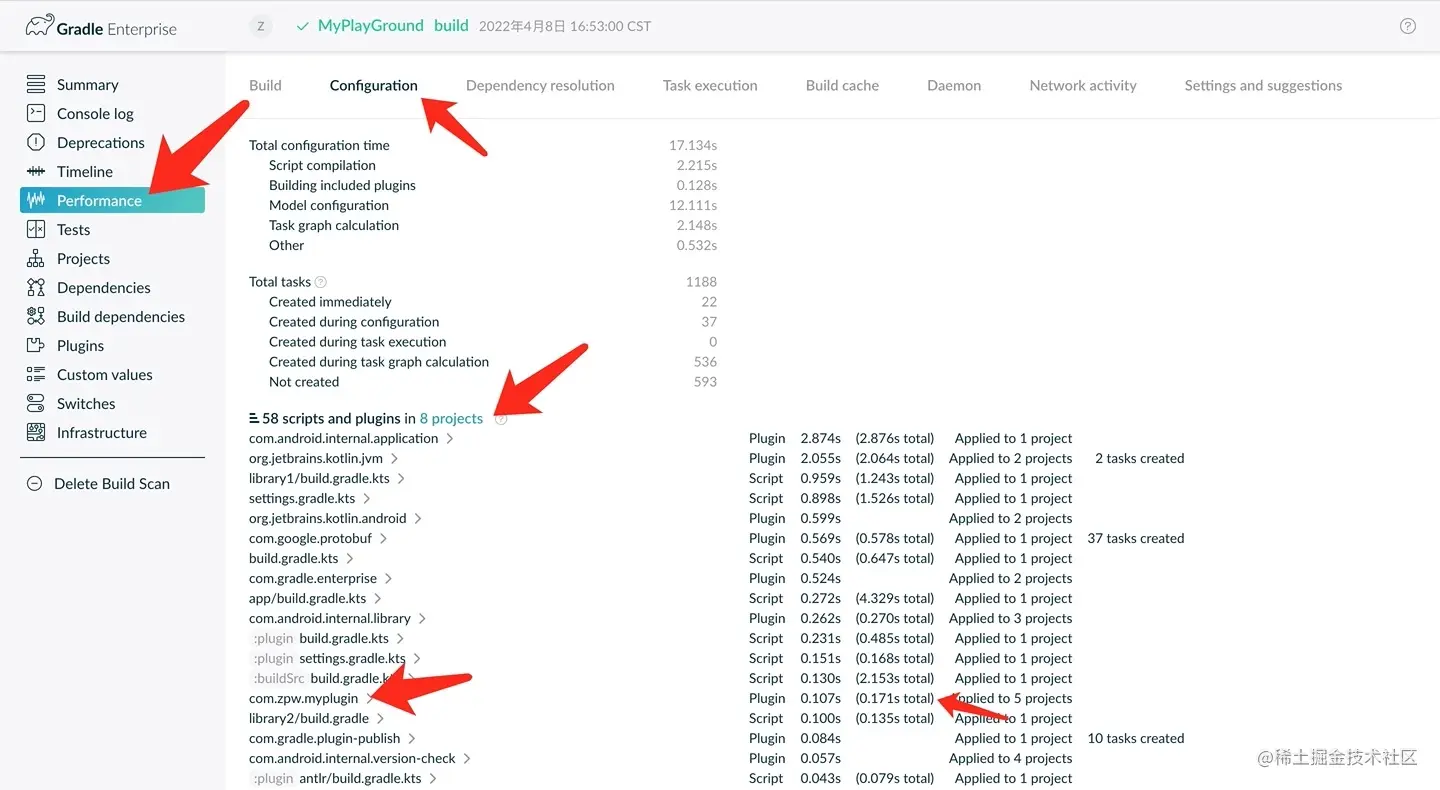Click the Delete Build Scan minus icon
This screenshot has height=790, width=1440.
35,483
